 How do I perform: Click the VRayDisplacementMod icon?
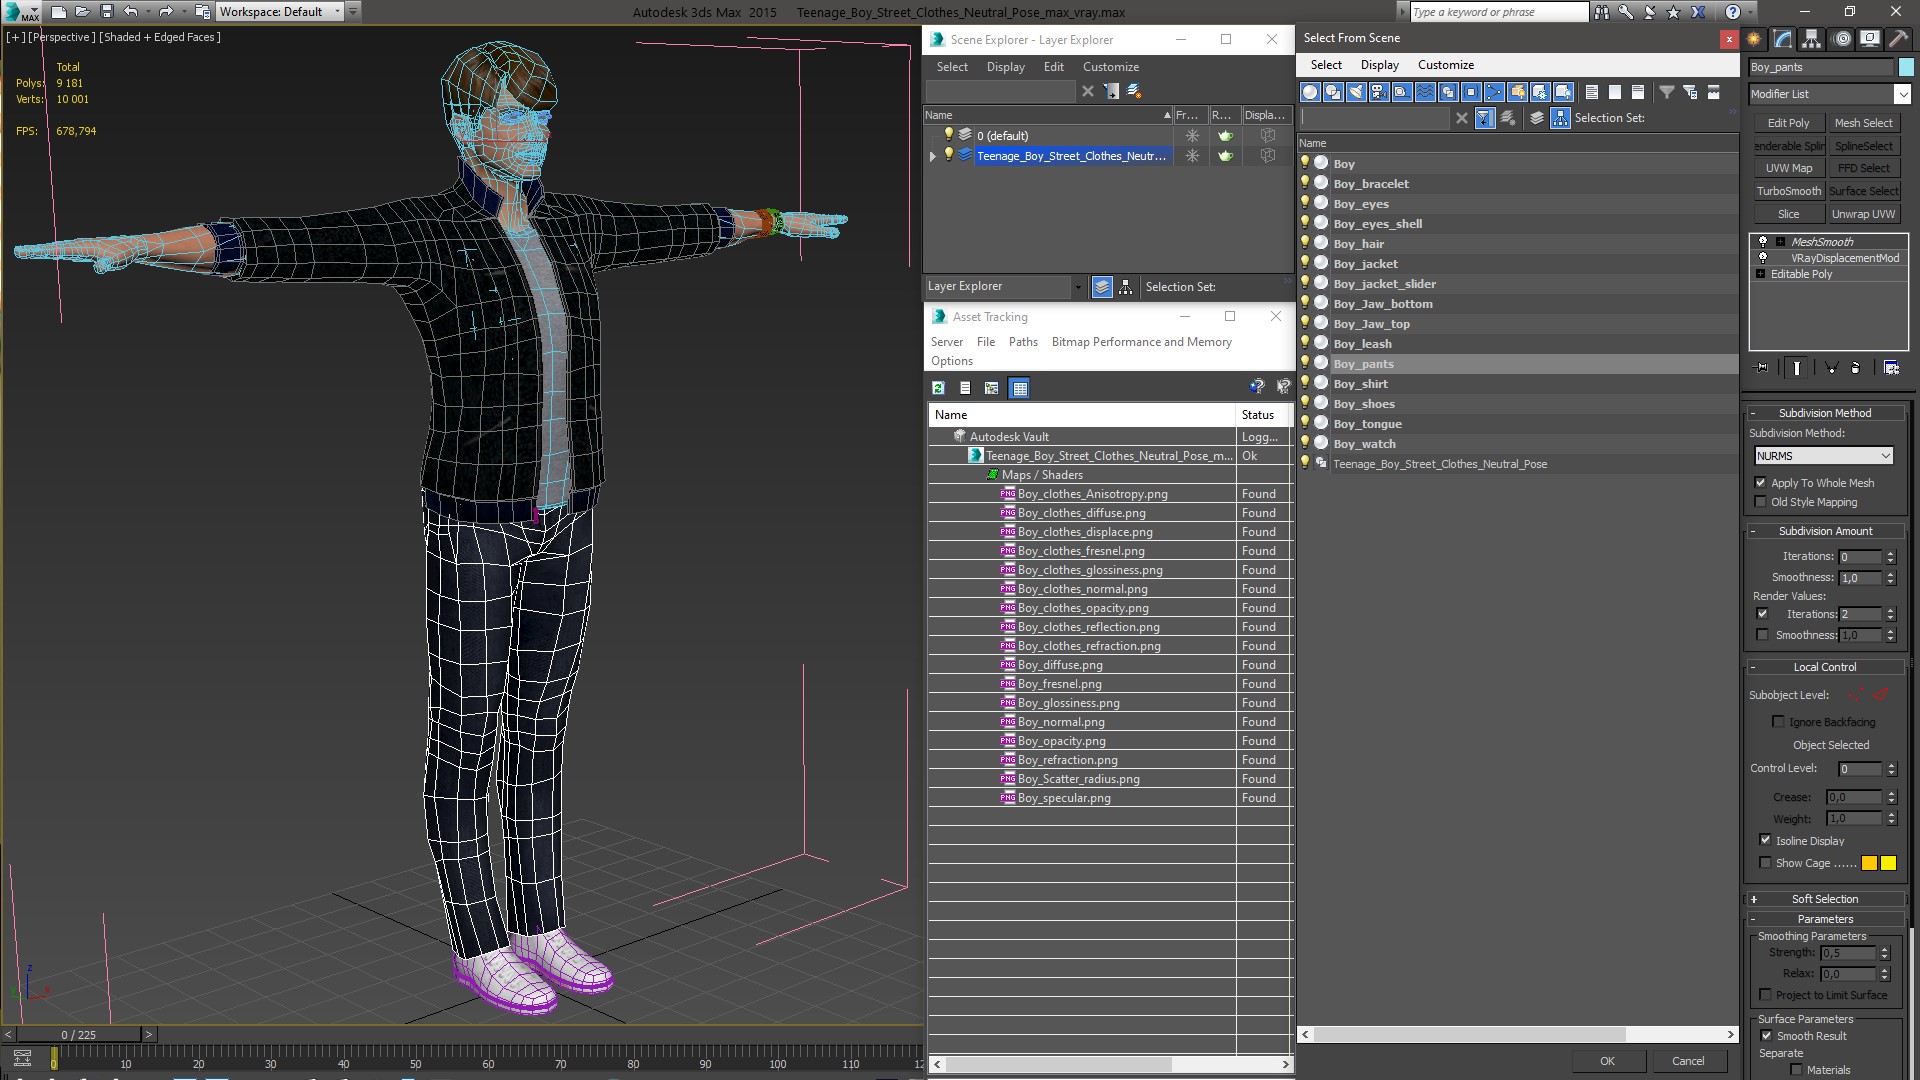(1762, 258)
